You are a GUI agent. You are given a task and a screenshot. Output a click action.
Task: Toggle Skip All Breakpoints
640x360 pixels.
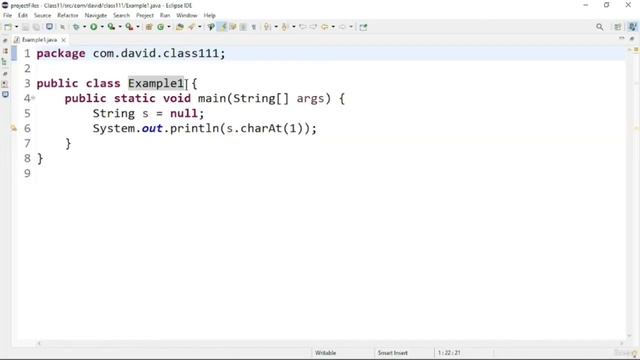[x=62, y=27]
